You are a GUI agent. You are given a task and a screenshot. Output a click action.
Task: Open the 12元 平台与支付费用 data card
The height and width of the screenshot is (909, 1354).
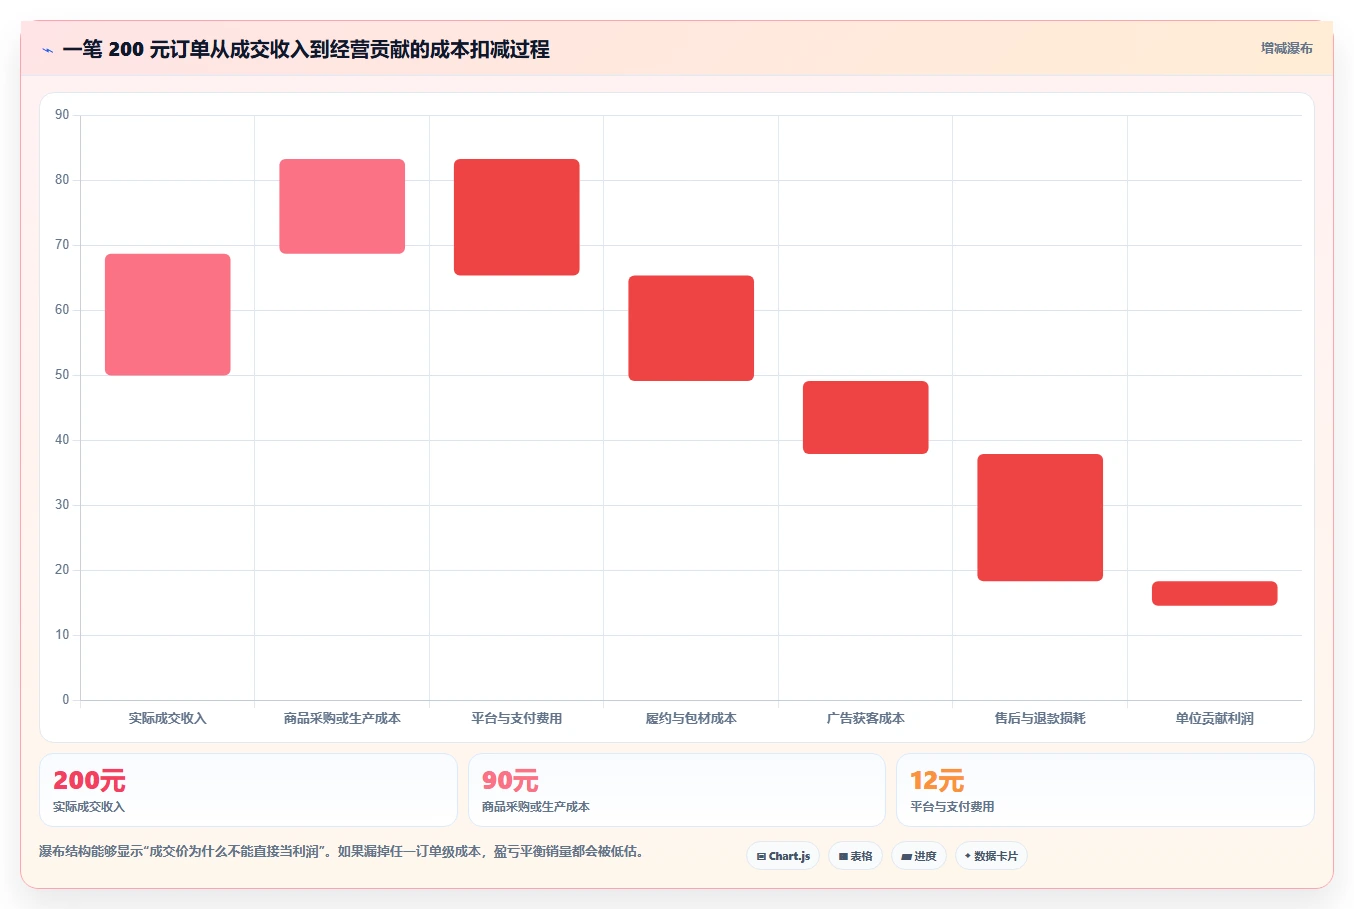(x=1105, y=790)
